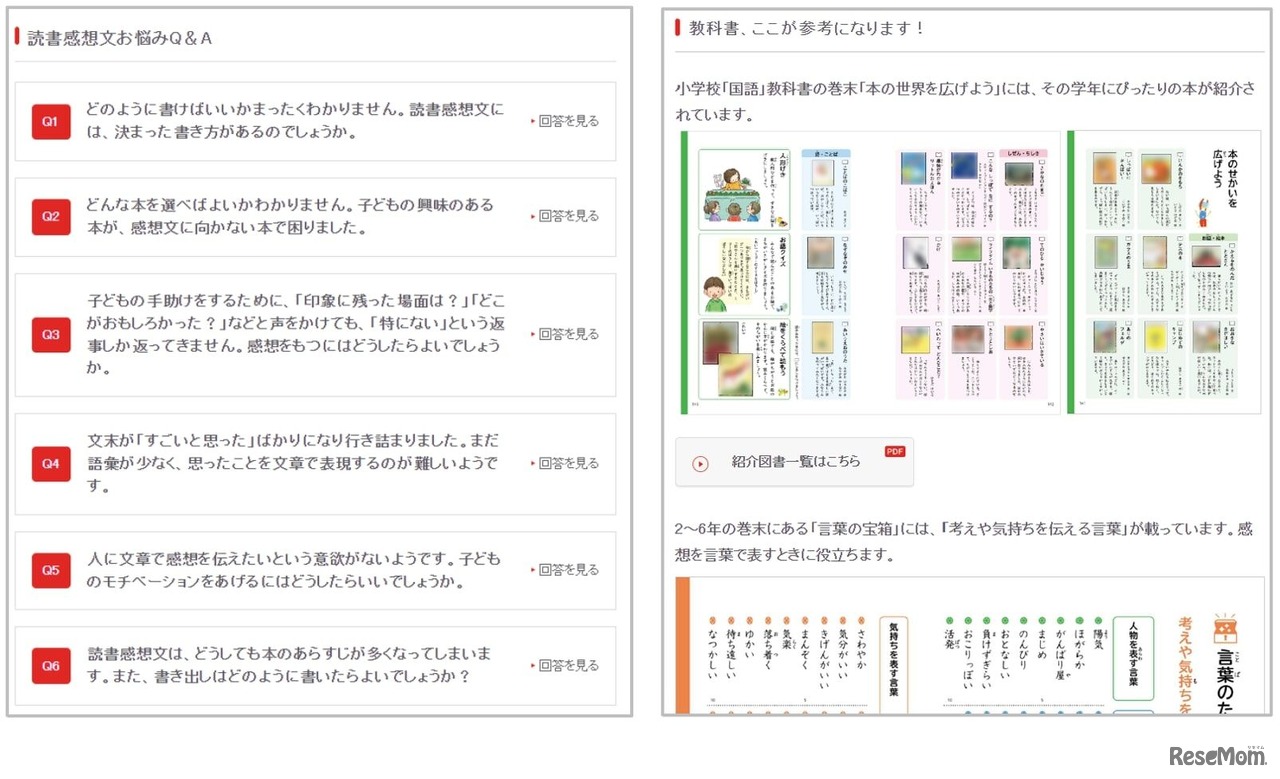
Task: Select the Q5 question number icon
Action: click(x=51, y=569)
